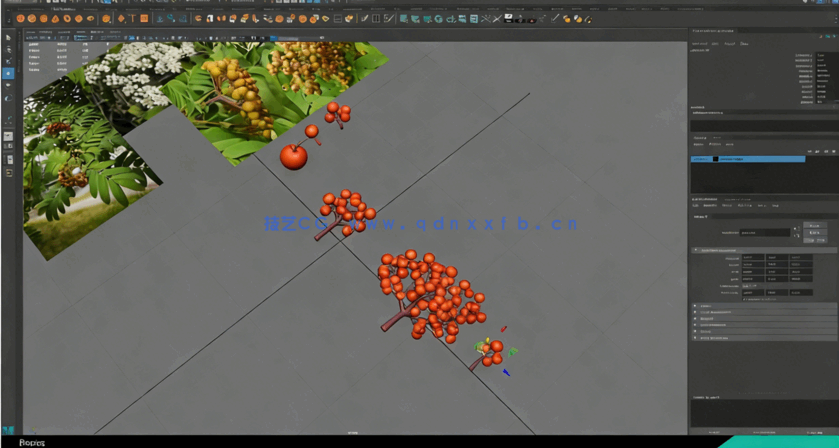Click the text input field beside the three buttons

[x=765, y=233]
